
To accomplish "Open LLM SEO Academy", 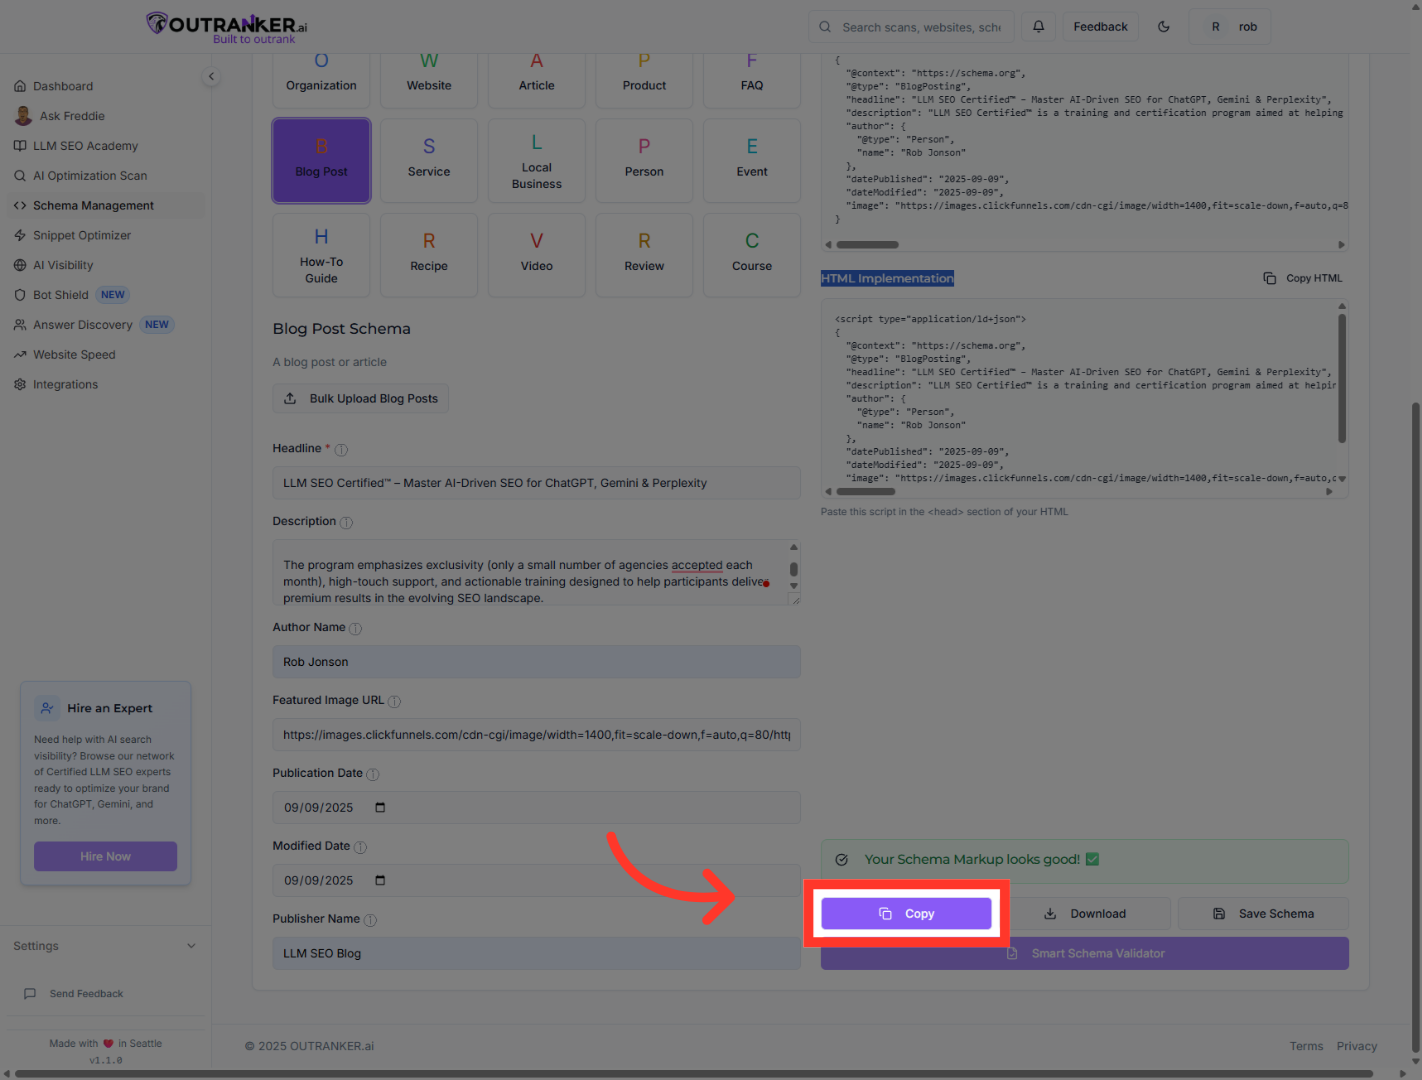I will 106,146.
